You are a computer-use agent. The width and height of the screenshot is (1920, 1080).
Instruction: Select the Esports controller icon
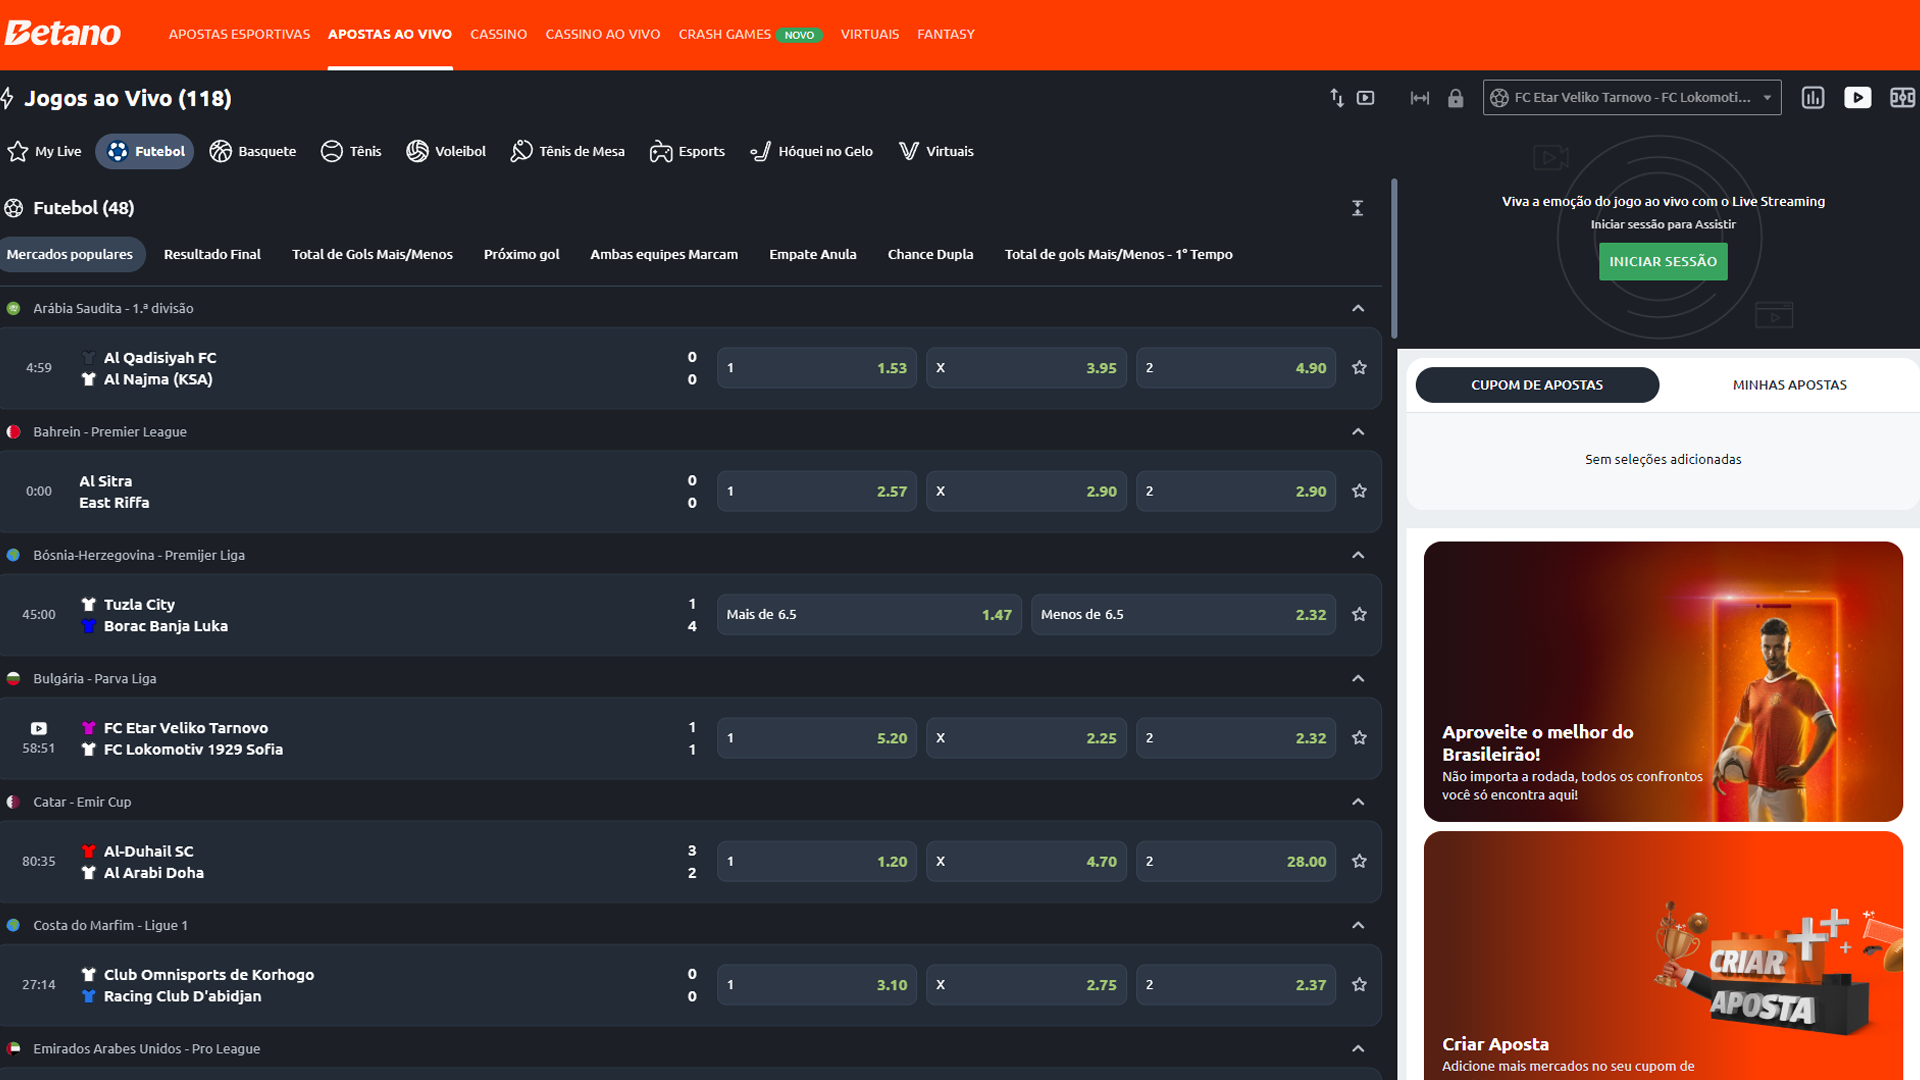(660, 151)
